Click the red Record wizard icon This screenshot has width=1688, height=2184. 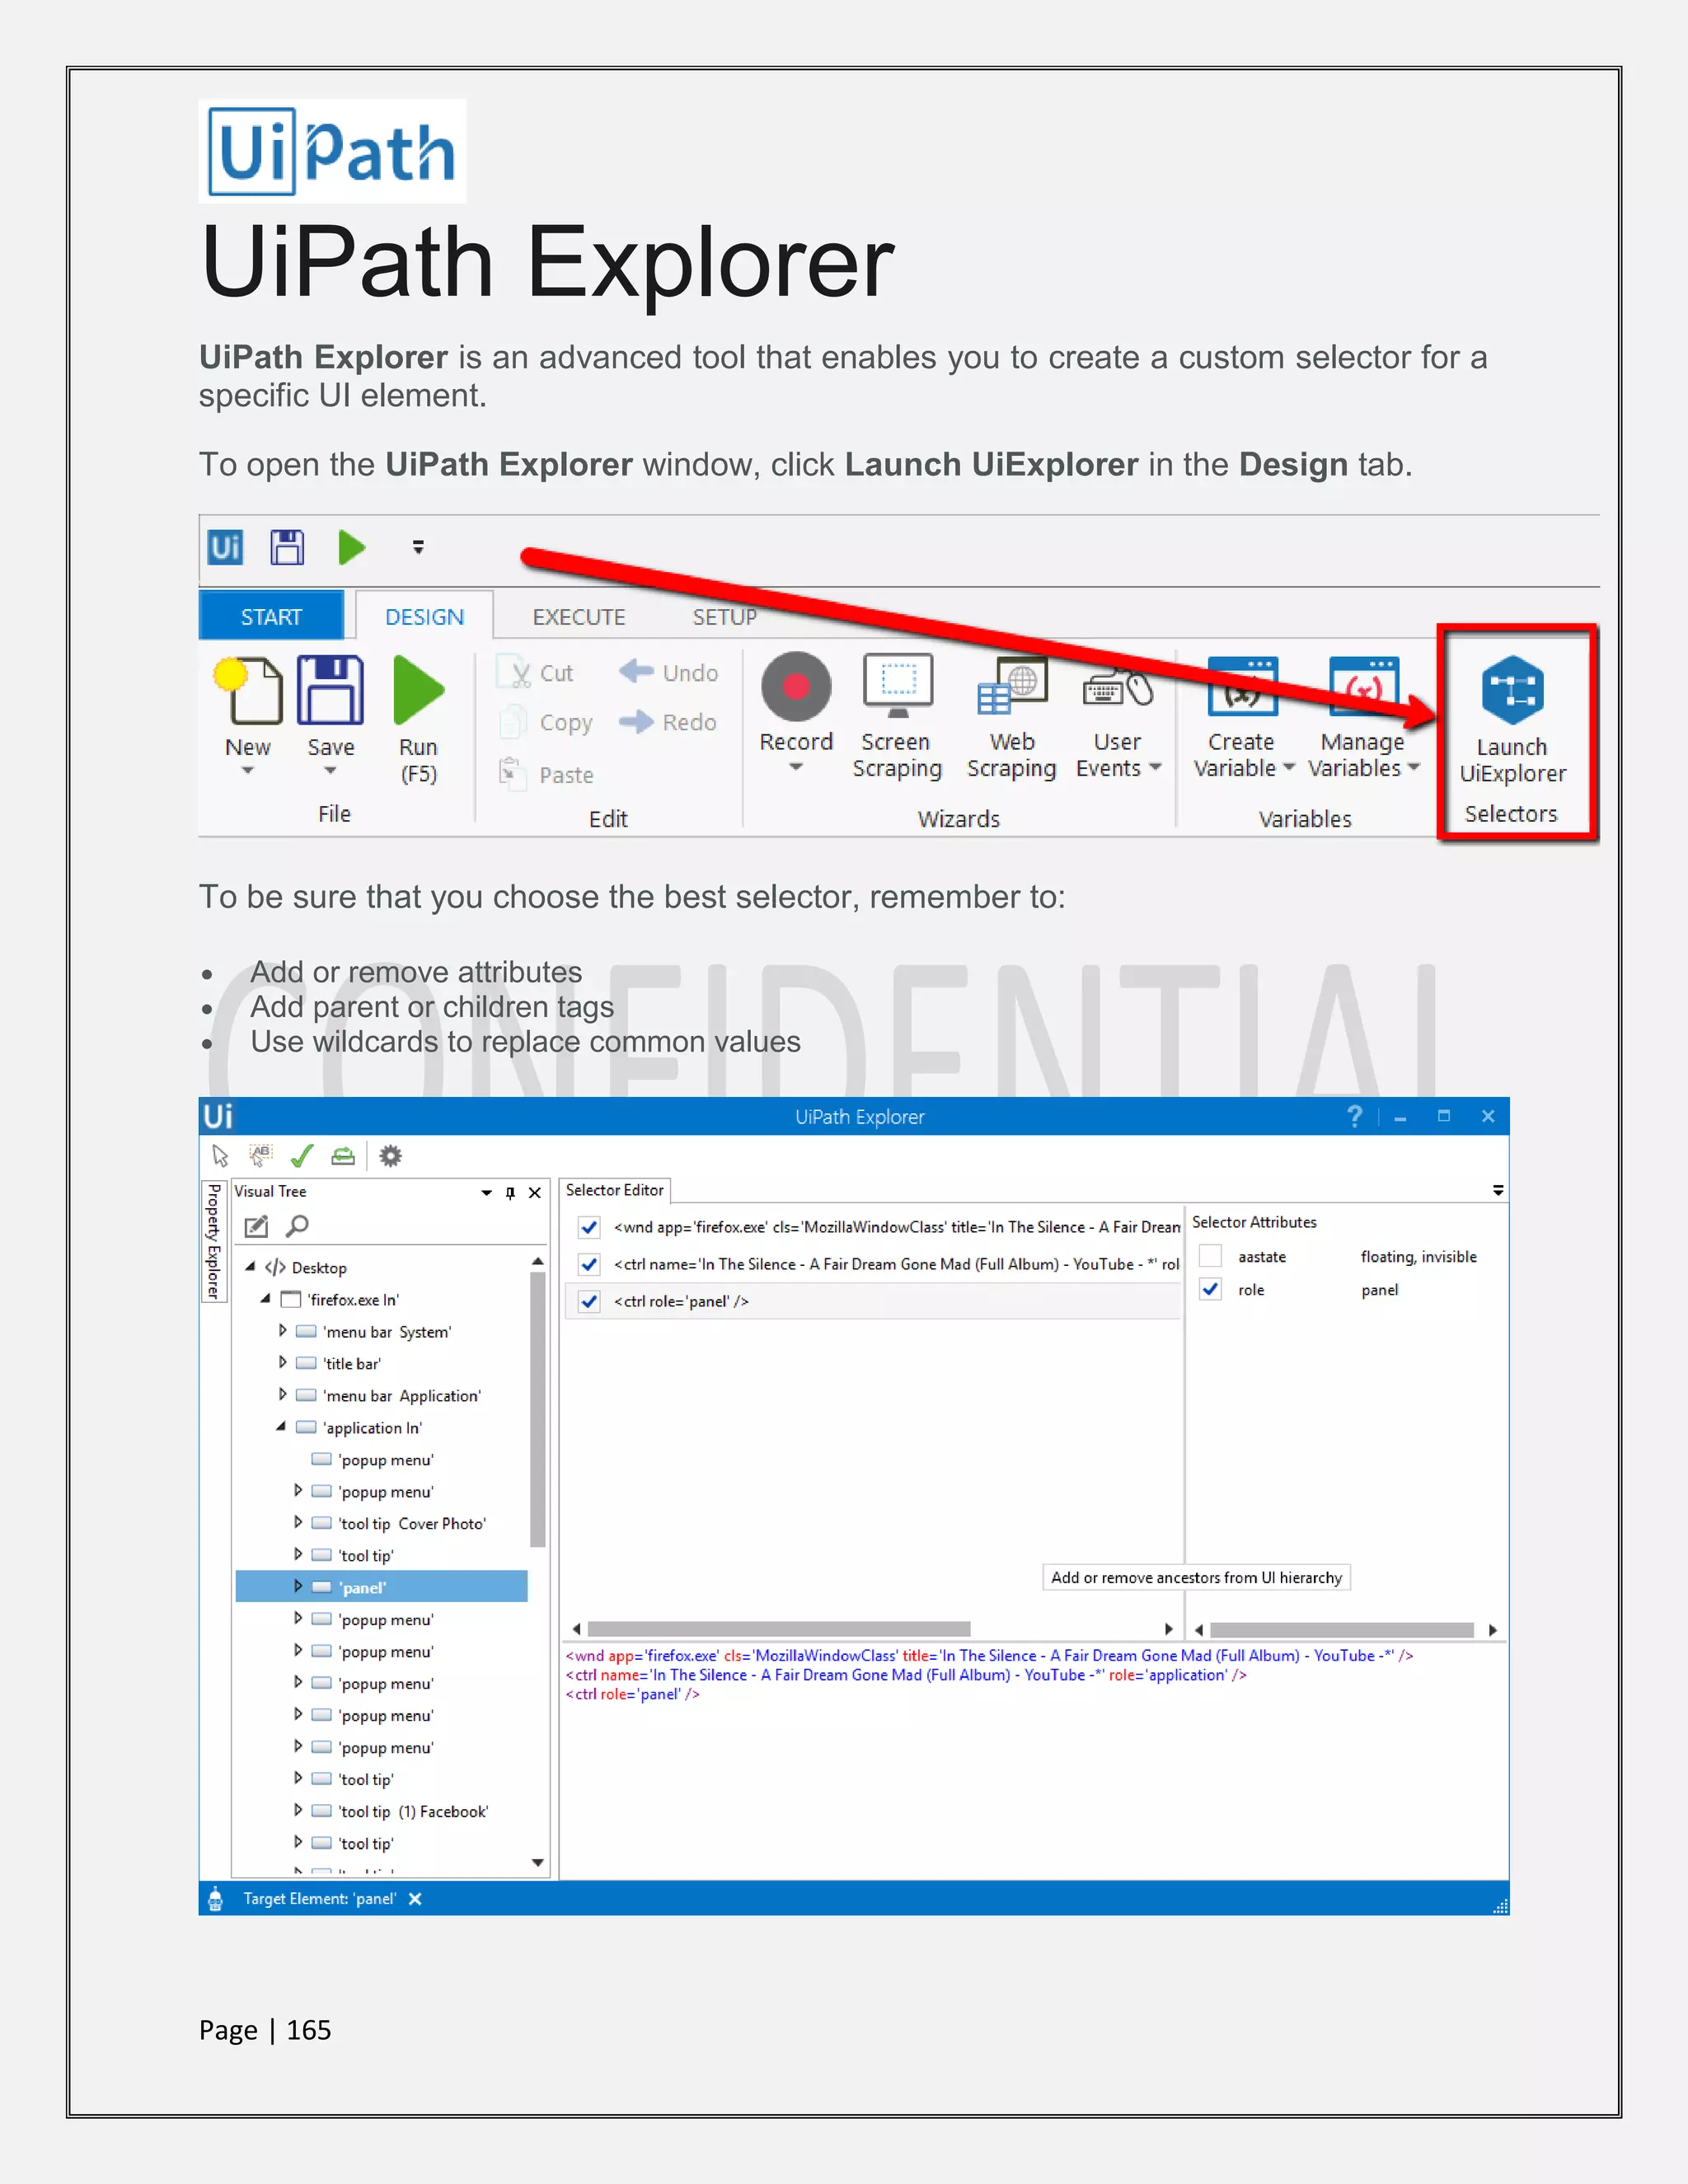[x=796, y=687]
